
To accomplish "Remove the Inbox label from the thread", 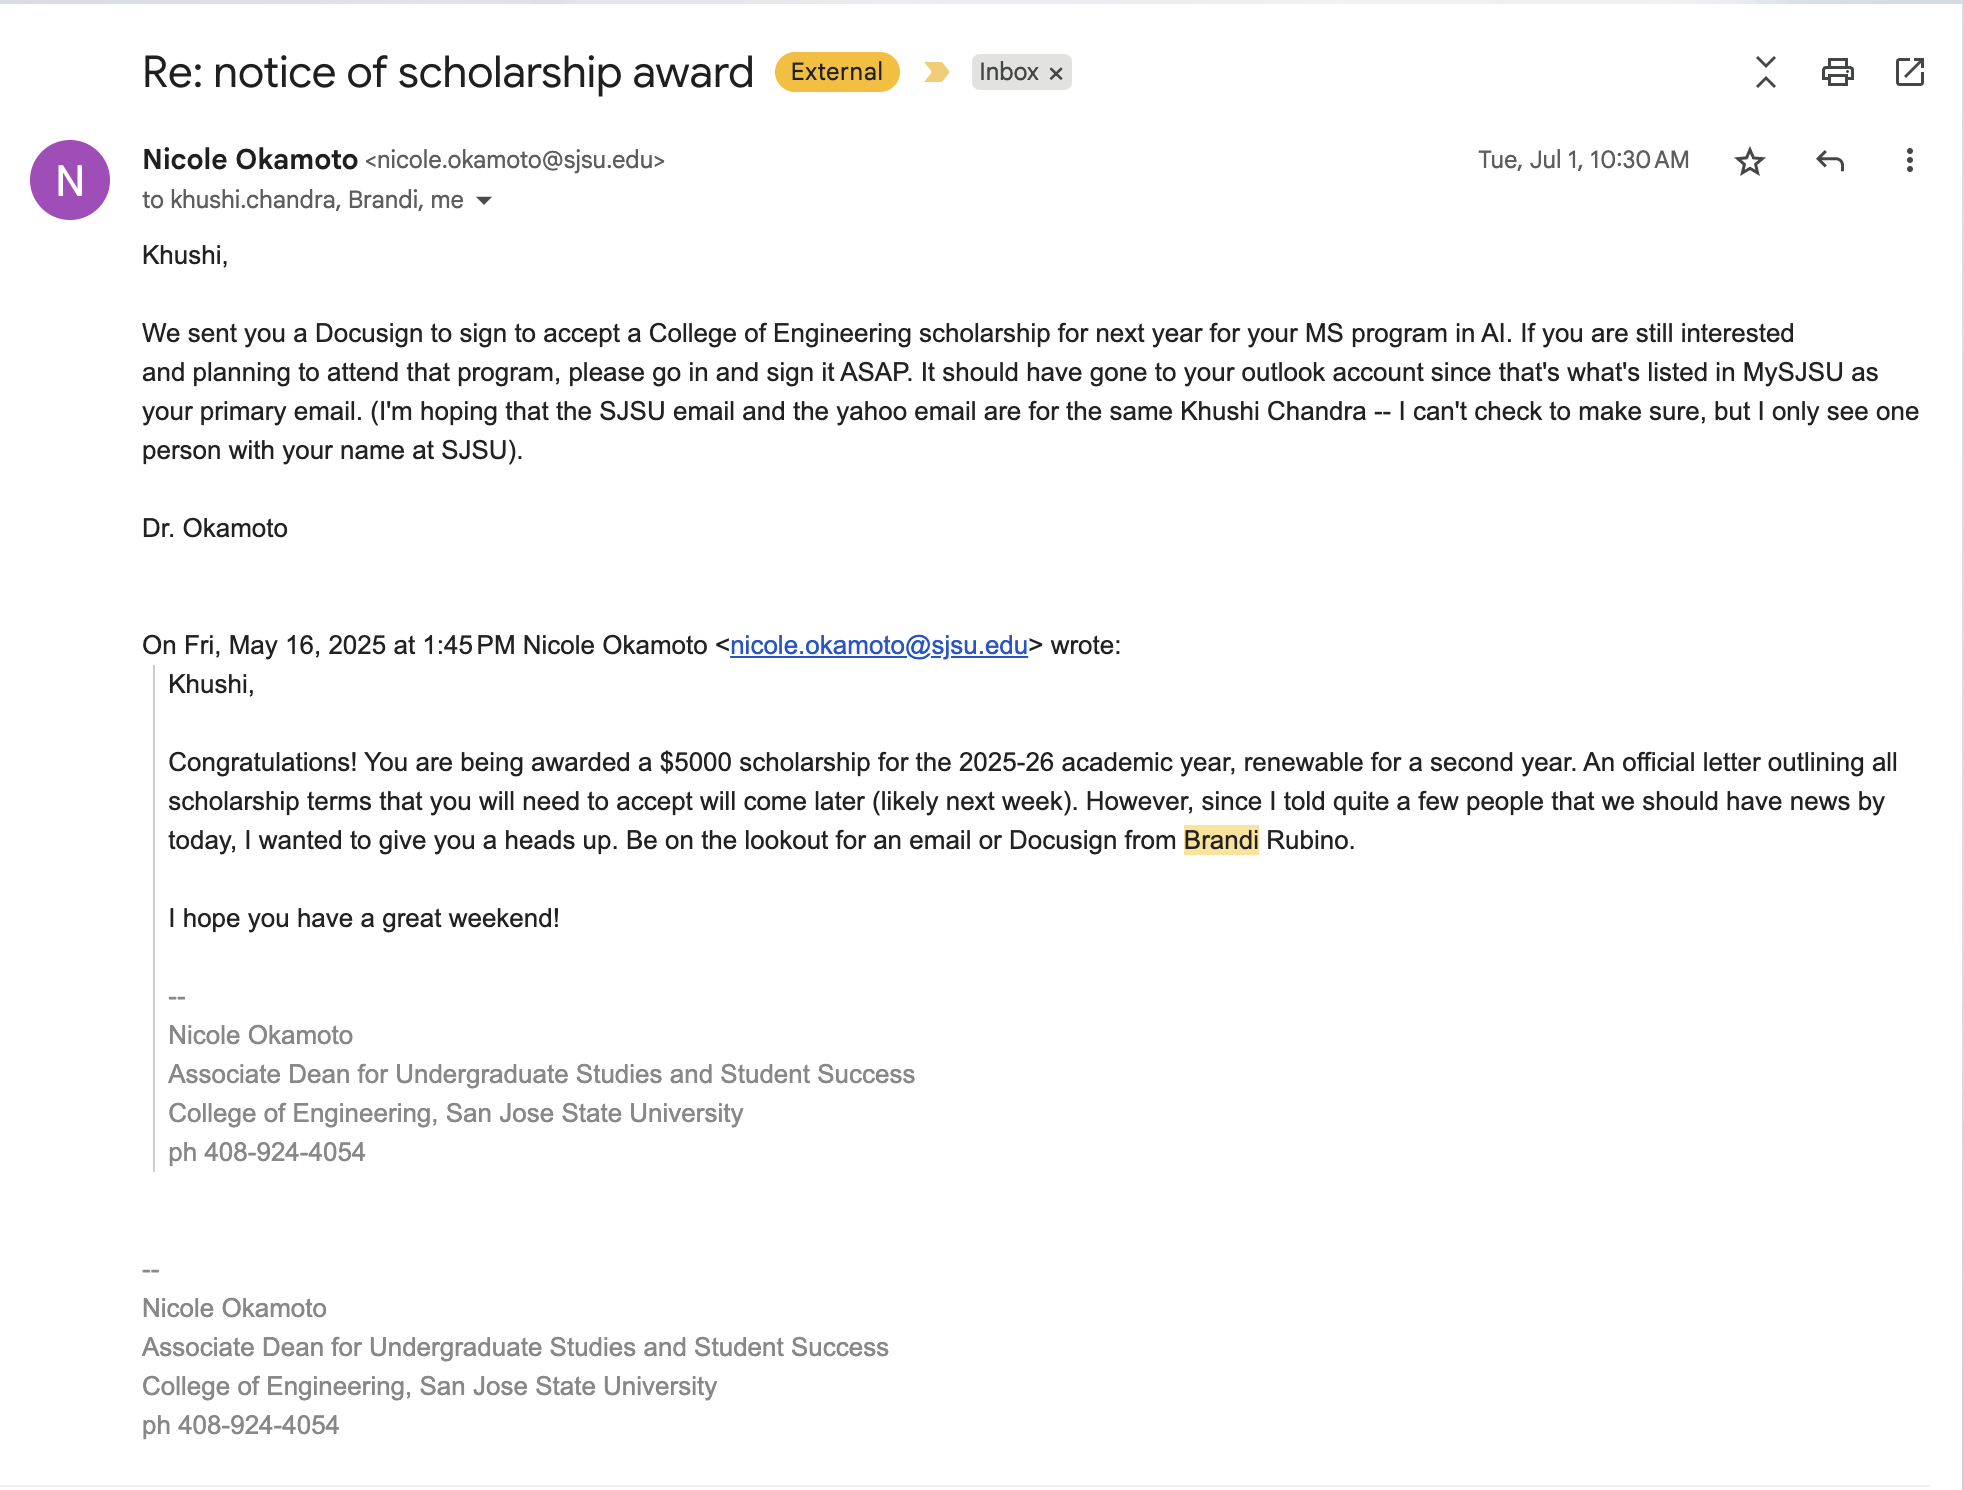I will click(x=1056, y=73).
